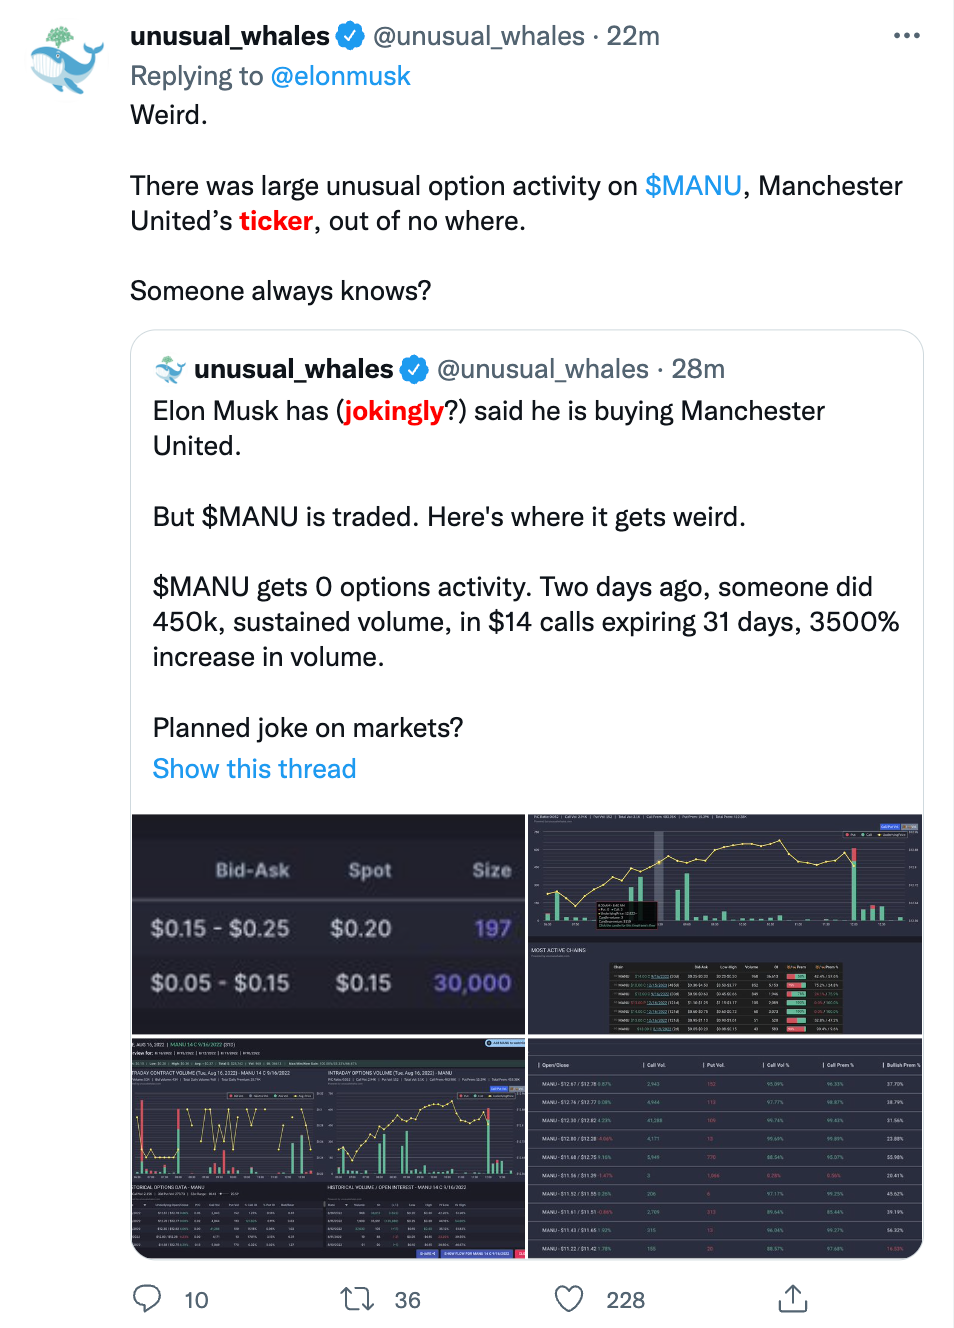Click the quoted tweet's unusual_whales author name
The height and width of the screenshot is (1328, 954).
point(293,369)
